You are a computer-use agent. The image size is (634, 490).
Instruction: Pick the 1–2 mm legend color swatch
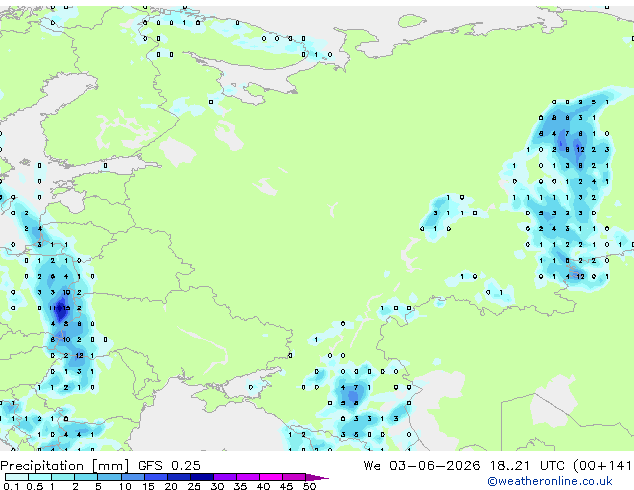click(x=63, y=477)
